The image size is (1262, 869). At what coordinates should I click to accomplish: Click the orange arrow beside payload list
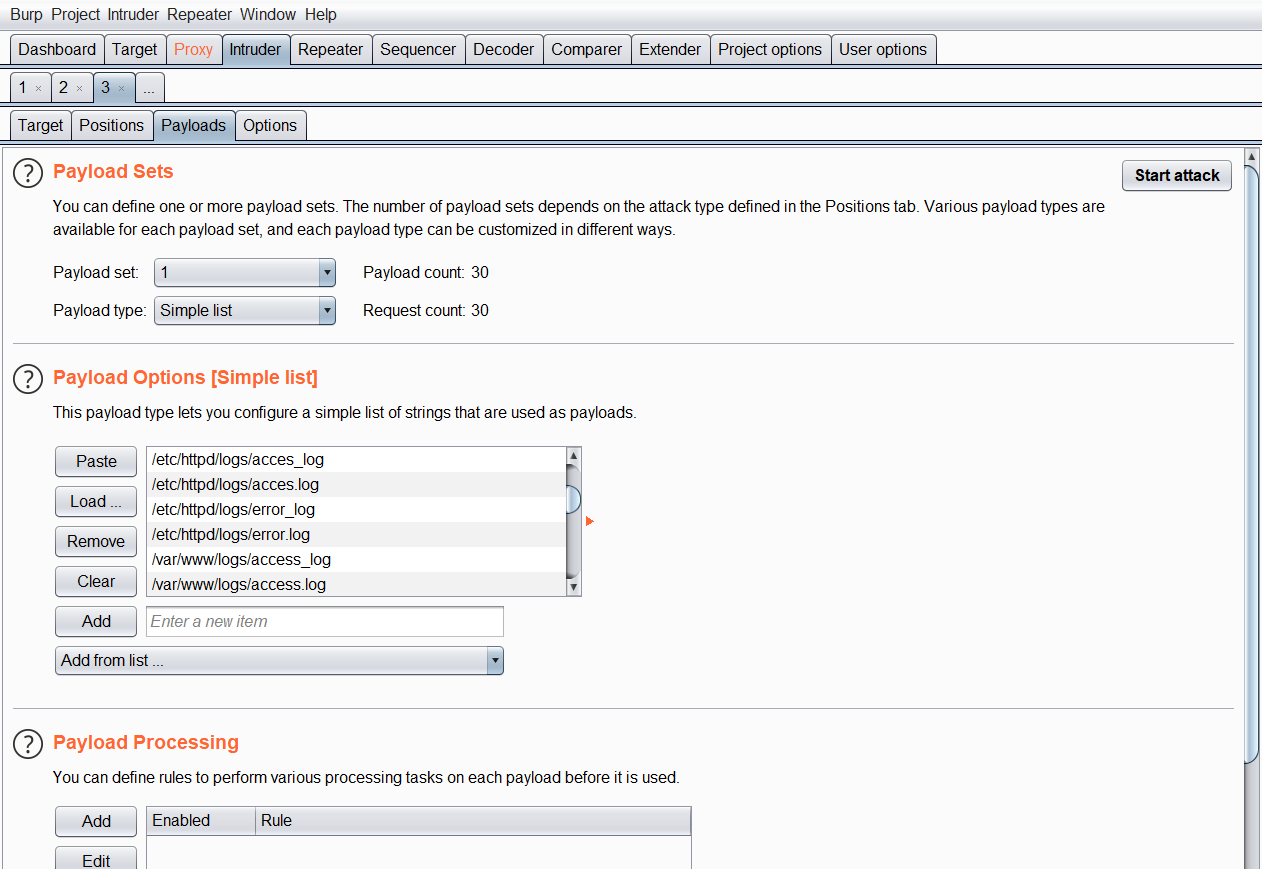pos(590,521)
